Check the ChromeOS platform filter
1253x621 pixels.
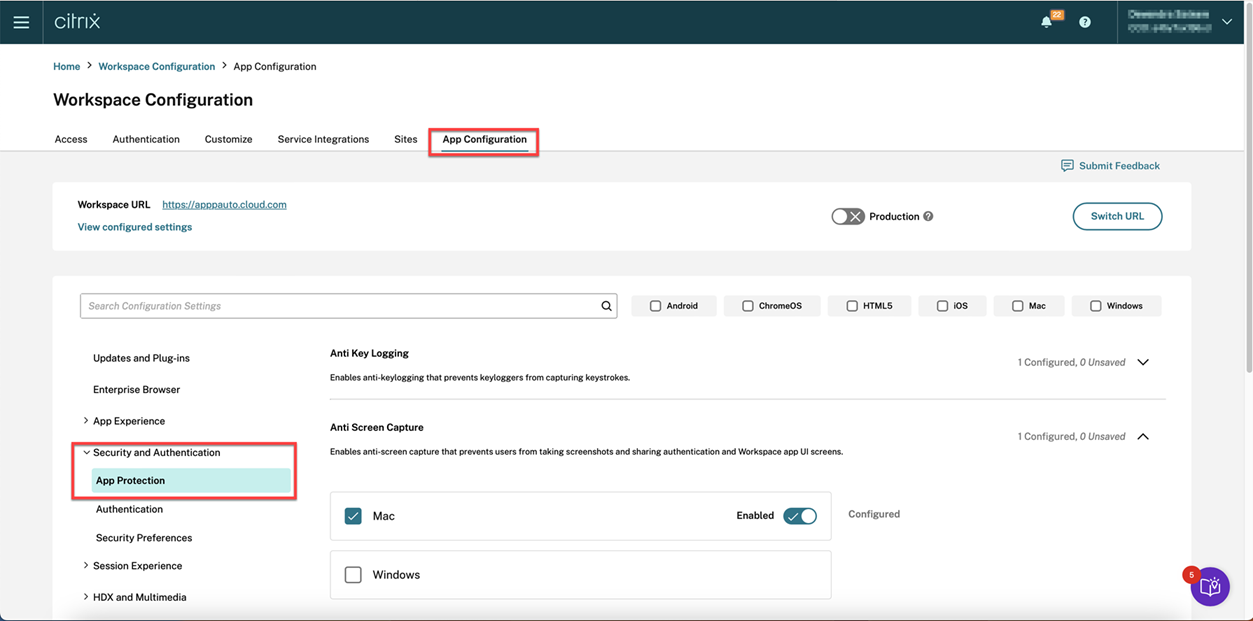(747, 306)
